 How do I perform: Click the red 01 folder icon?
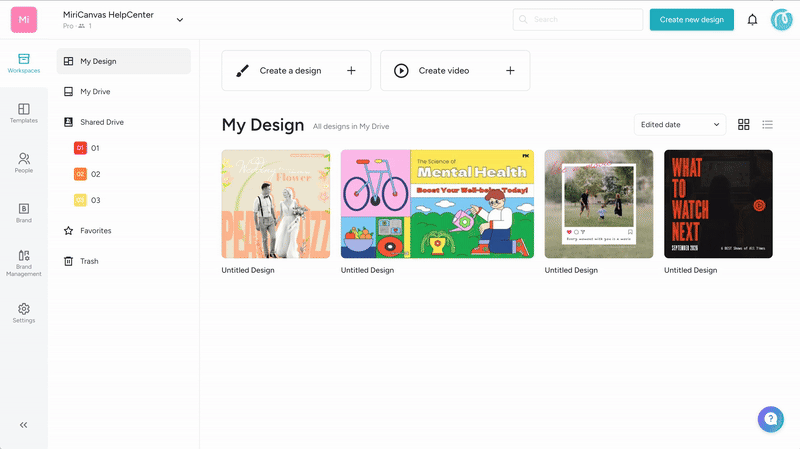[80, 148]
